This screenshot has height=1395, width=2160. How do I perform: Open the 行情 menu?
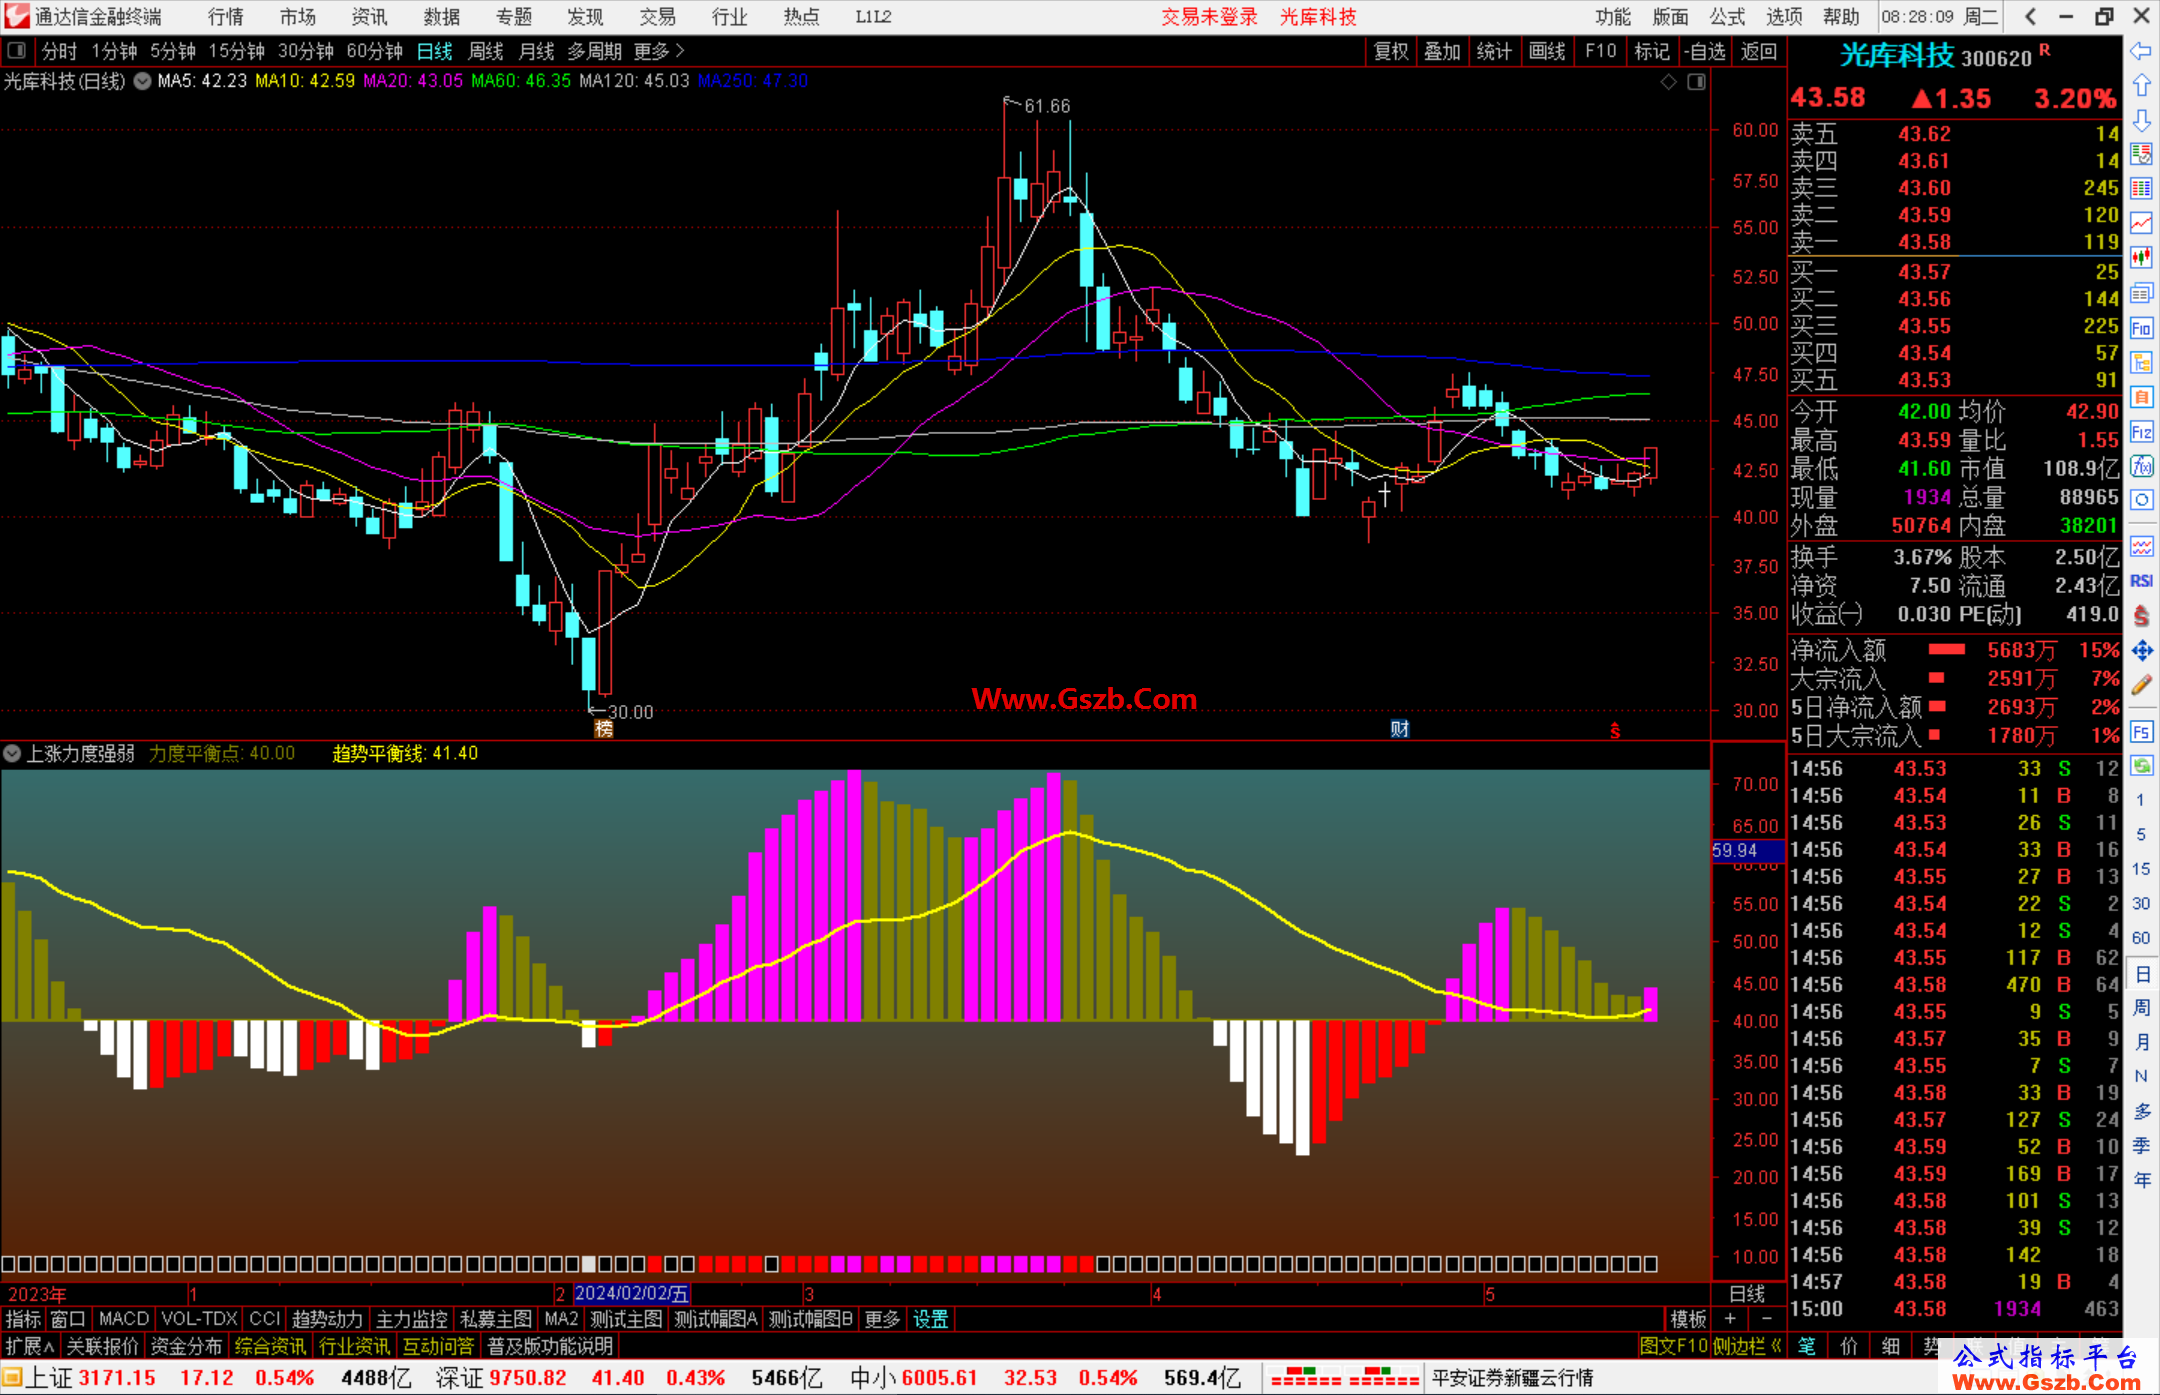pos(226,16)
